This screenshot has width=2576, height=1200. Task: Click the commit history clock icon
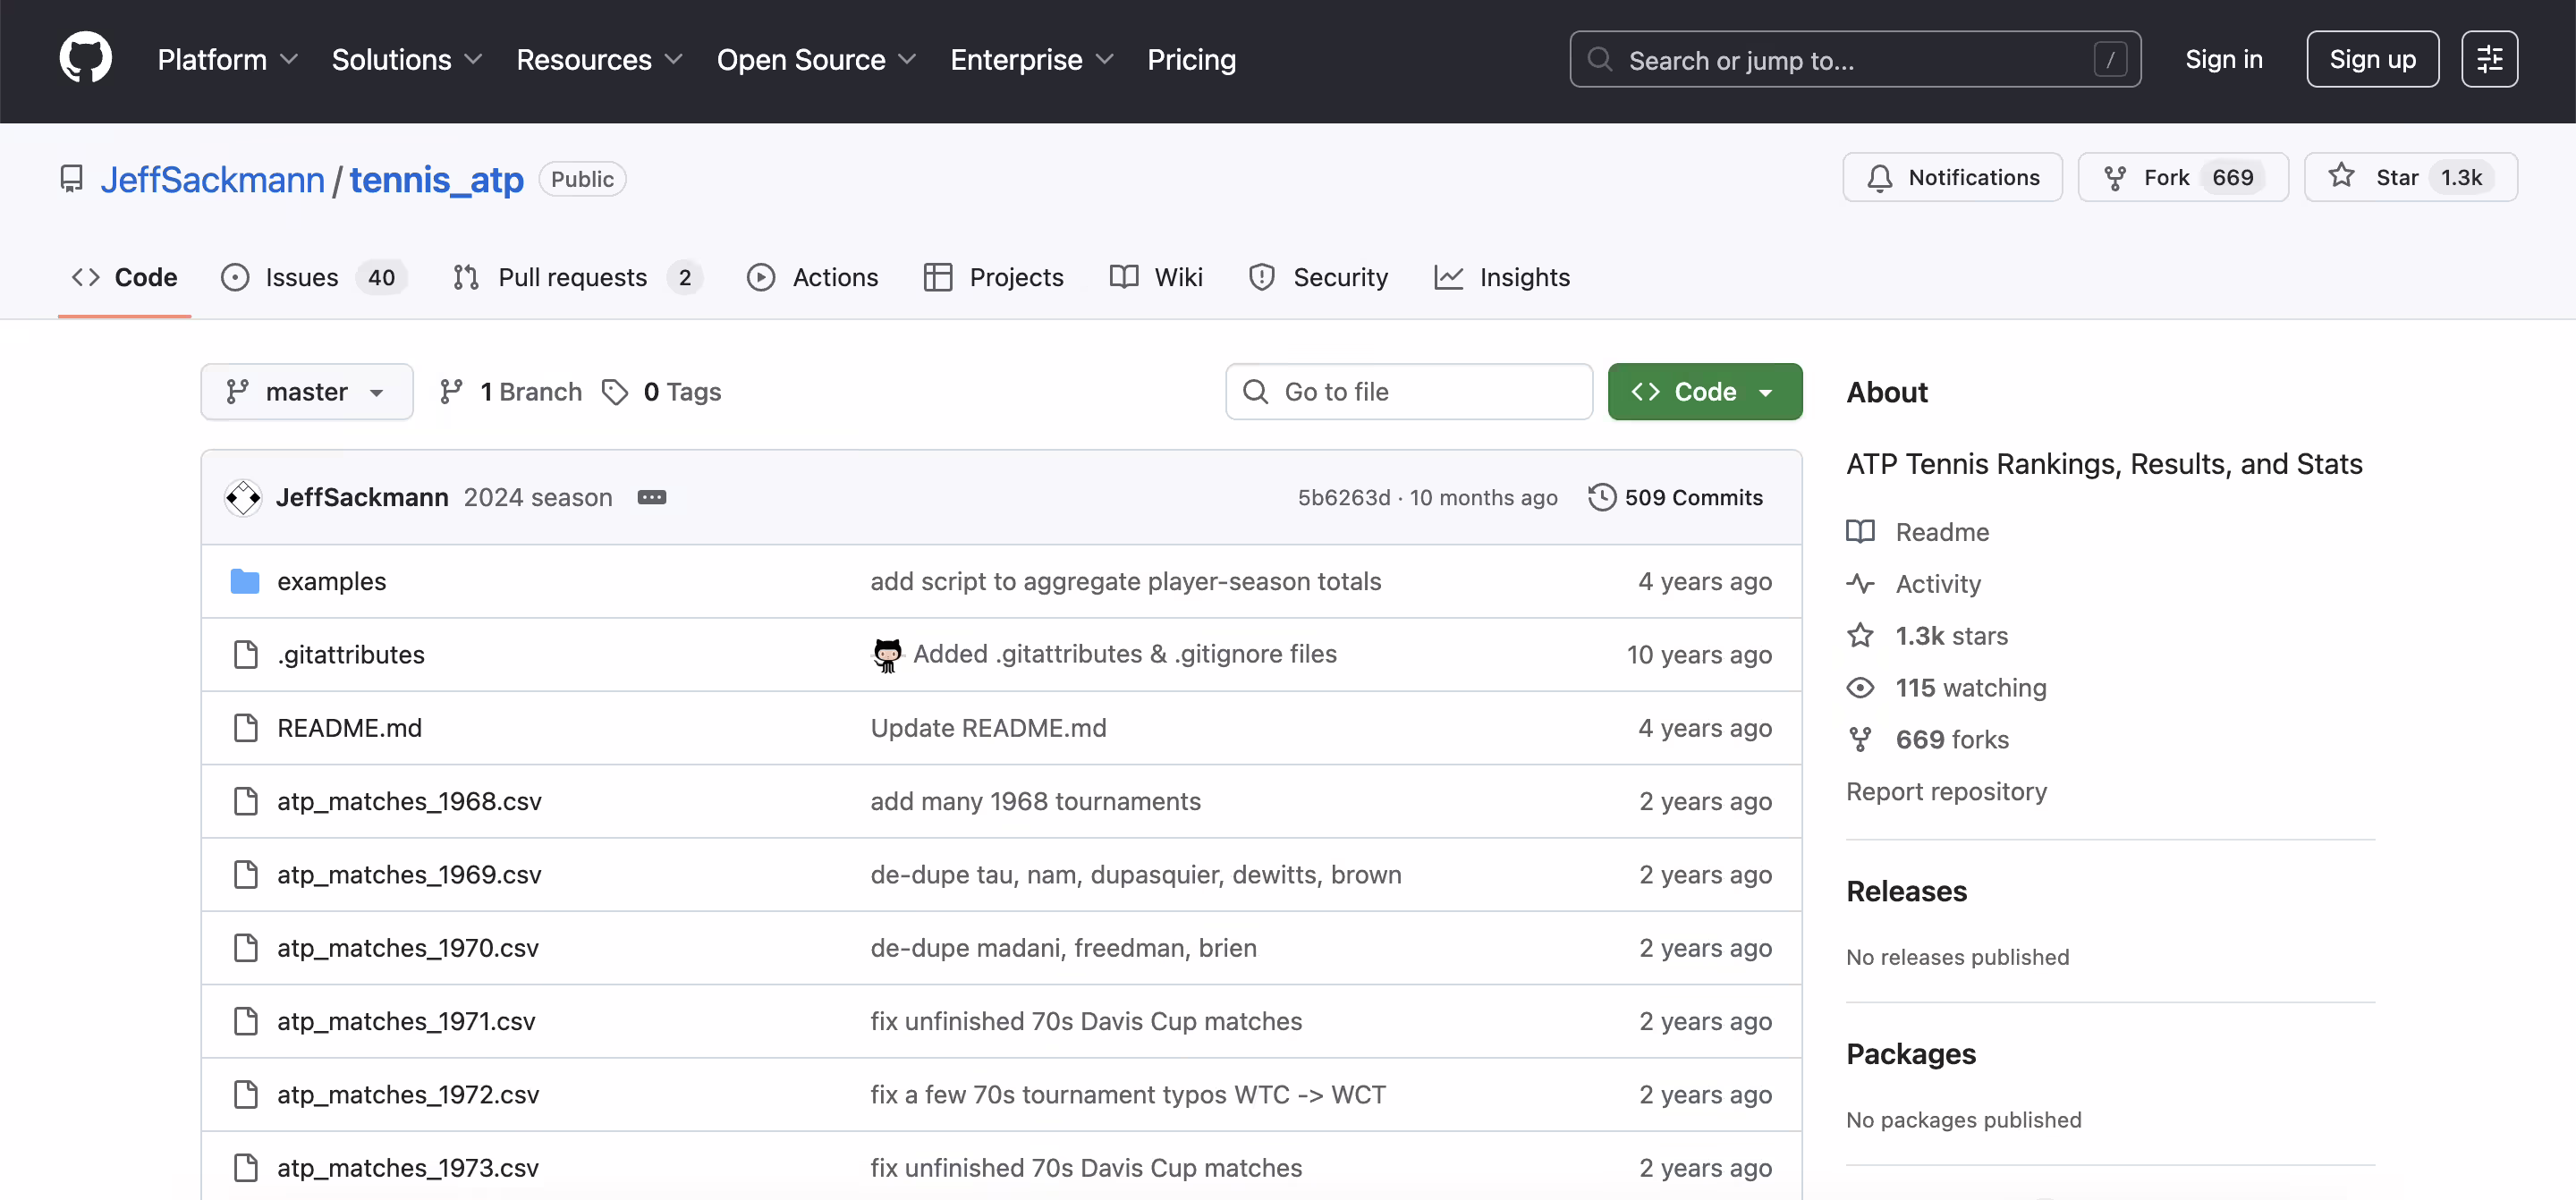(1601, 497)
